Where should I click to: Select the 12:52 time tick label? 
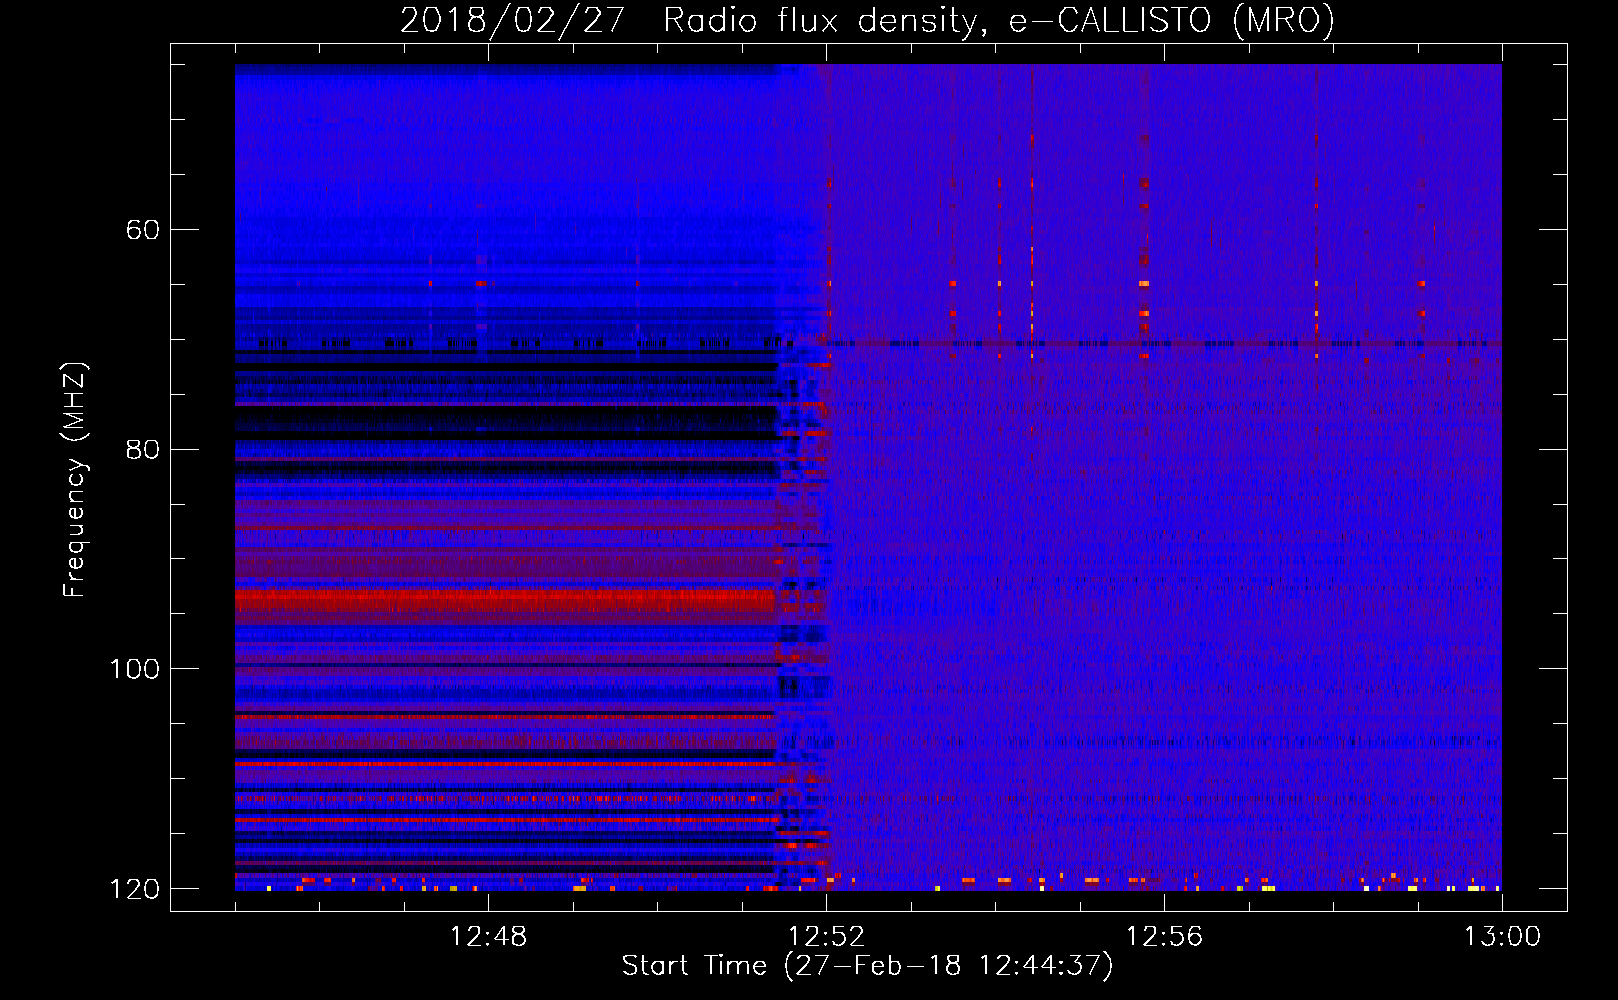826,937
